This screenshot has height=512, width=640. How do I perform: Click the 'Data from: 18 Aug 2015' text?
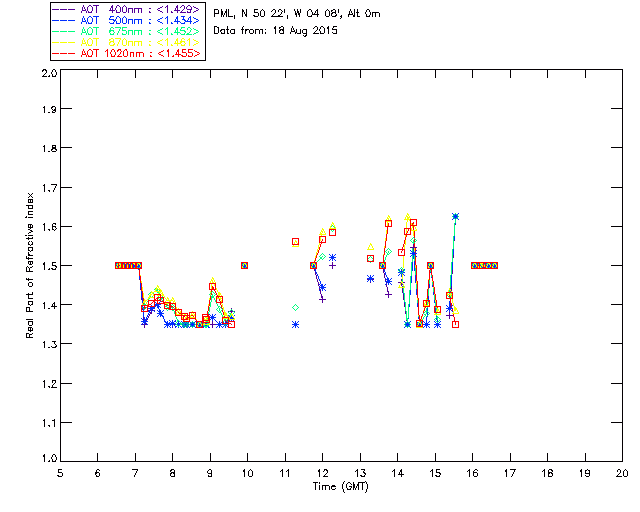click(276, 31)
